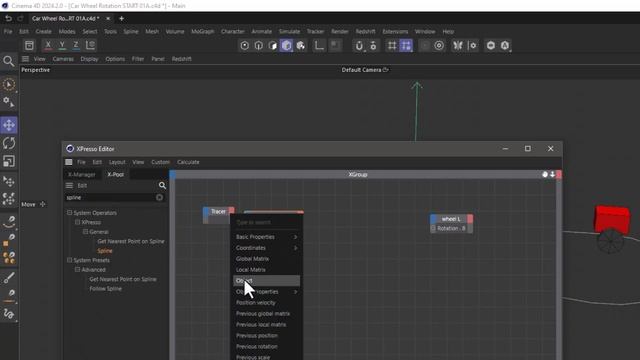Select the Live Selection tool
The width and height of the screenshot is (640, 360).
click(9, 84)
